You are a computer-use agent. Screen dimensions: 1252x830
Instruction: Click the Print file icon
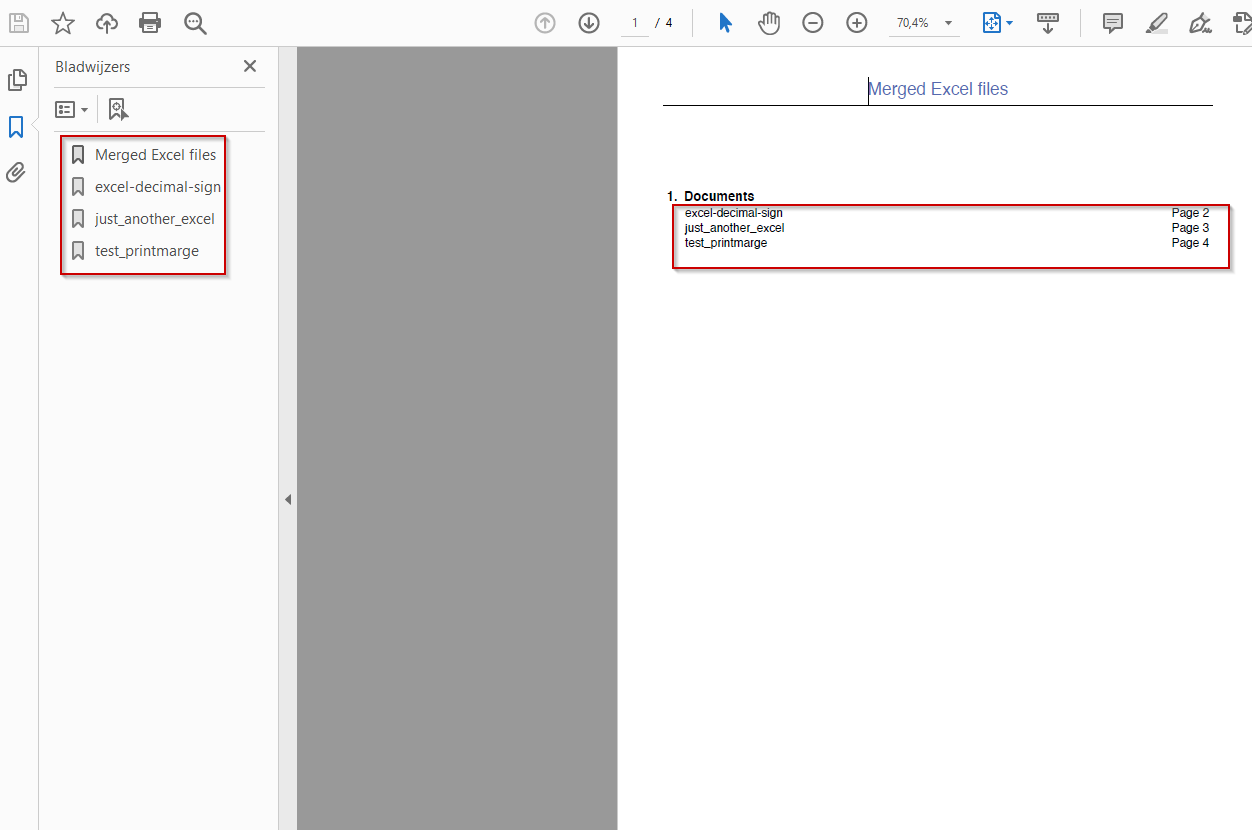click(150, 23)
